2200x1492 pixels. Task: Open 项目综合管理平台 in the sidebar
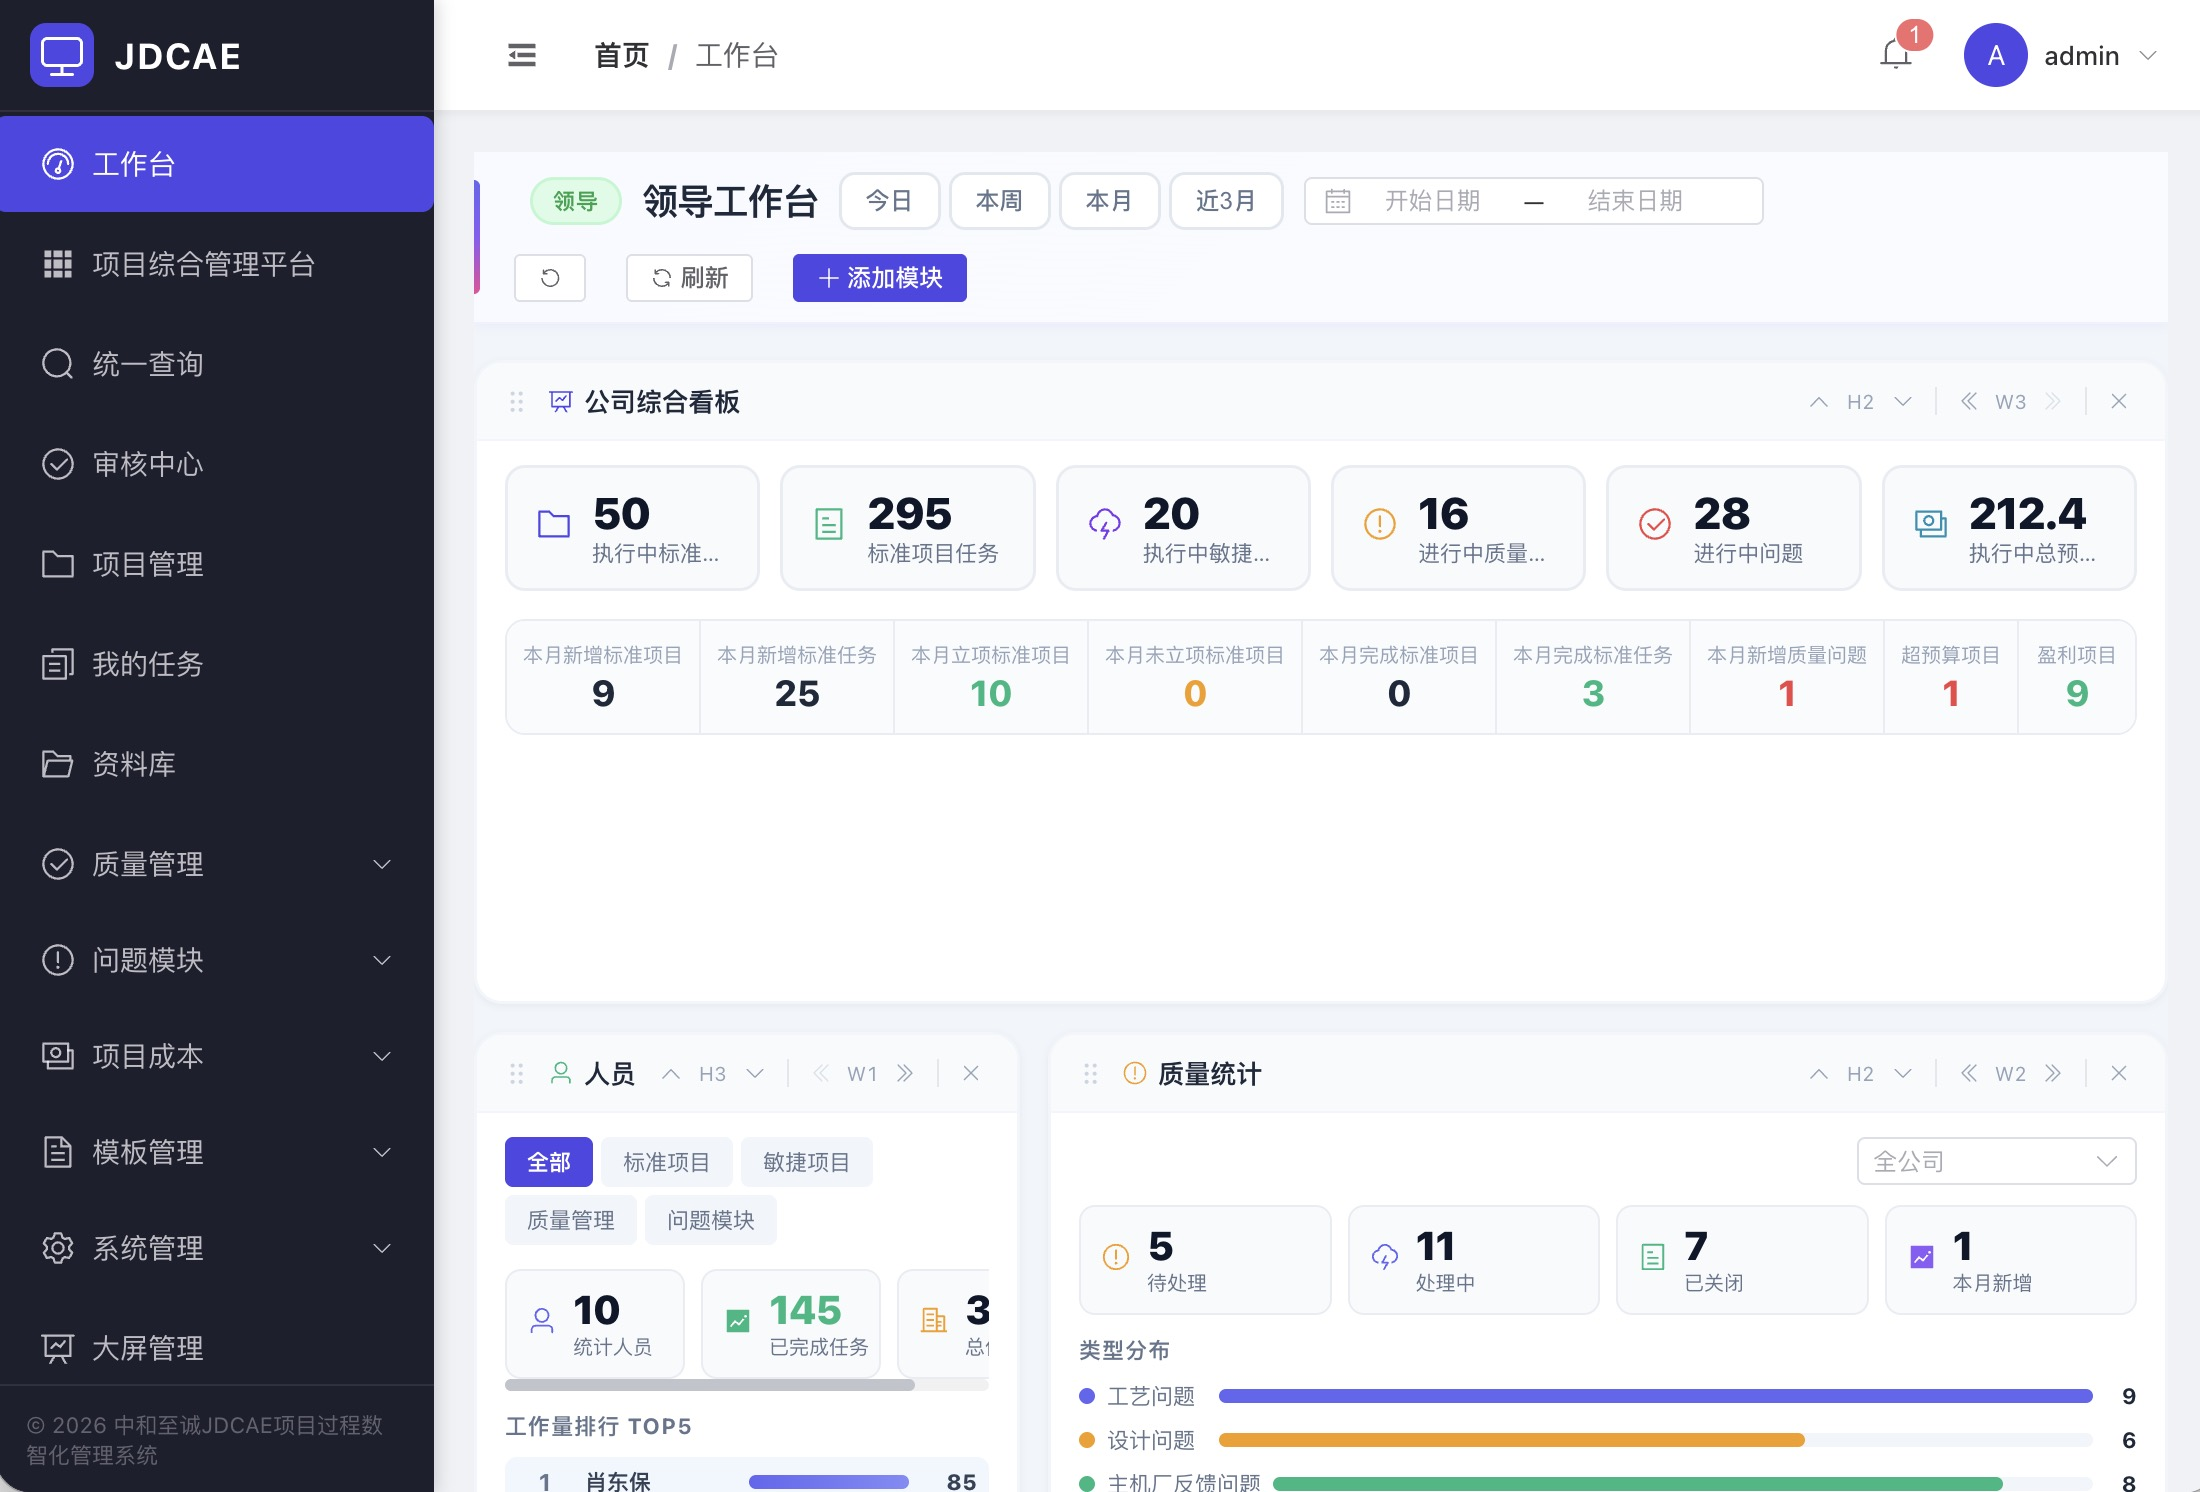217,264
